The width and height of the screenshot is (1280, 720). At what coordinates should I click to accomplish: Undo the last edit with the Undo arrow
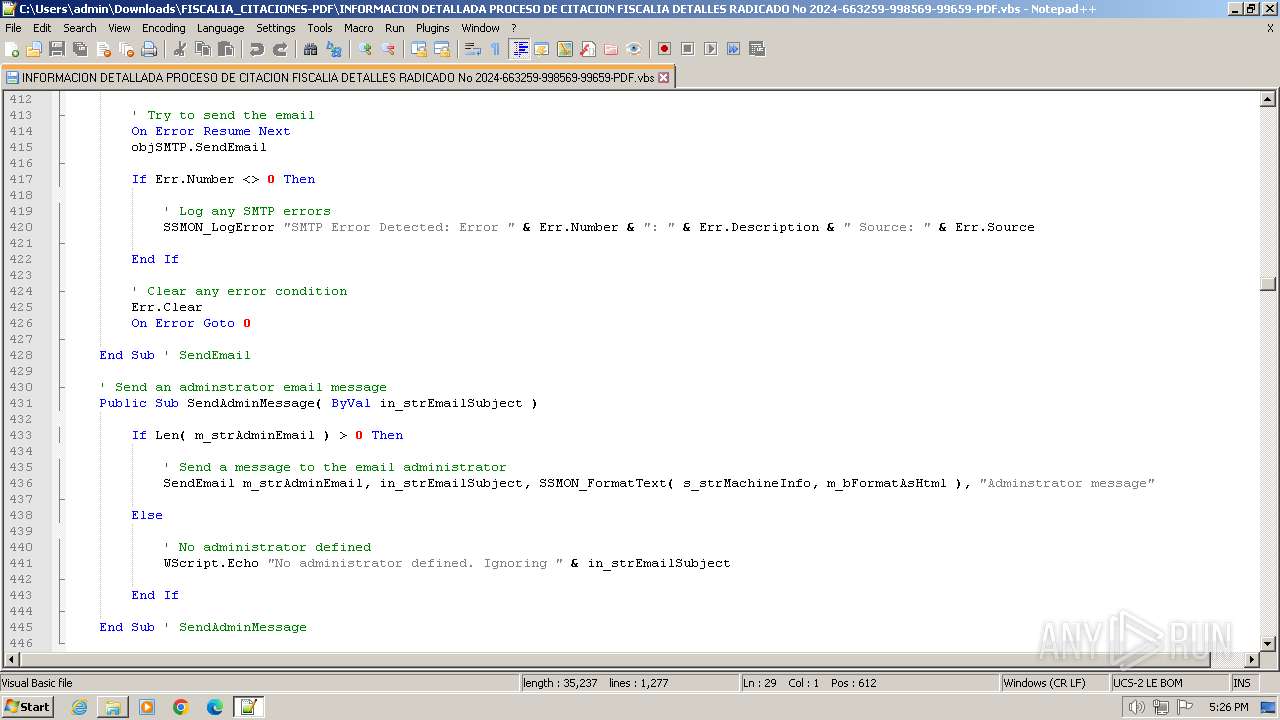click(x=257, y=49)
